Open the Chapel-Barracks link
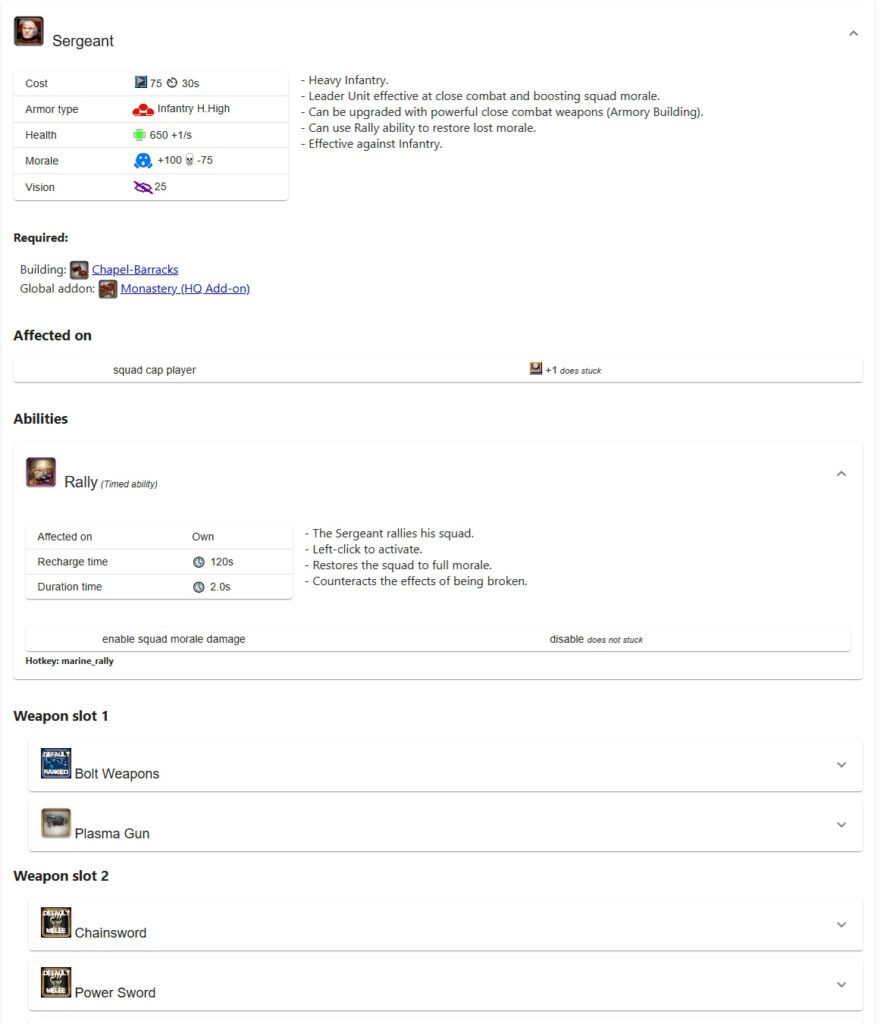 coord(135,269)
